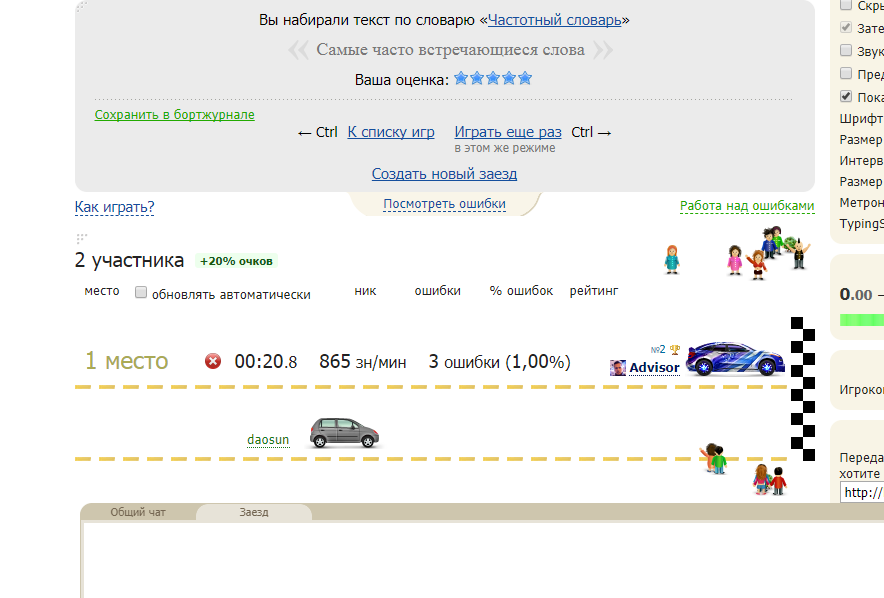The width and height of the screenshot is (884, 598).
Task: Toggle the 'Звук' sidebar checkbox
Action: click(846, 50)
